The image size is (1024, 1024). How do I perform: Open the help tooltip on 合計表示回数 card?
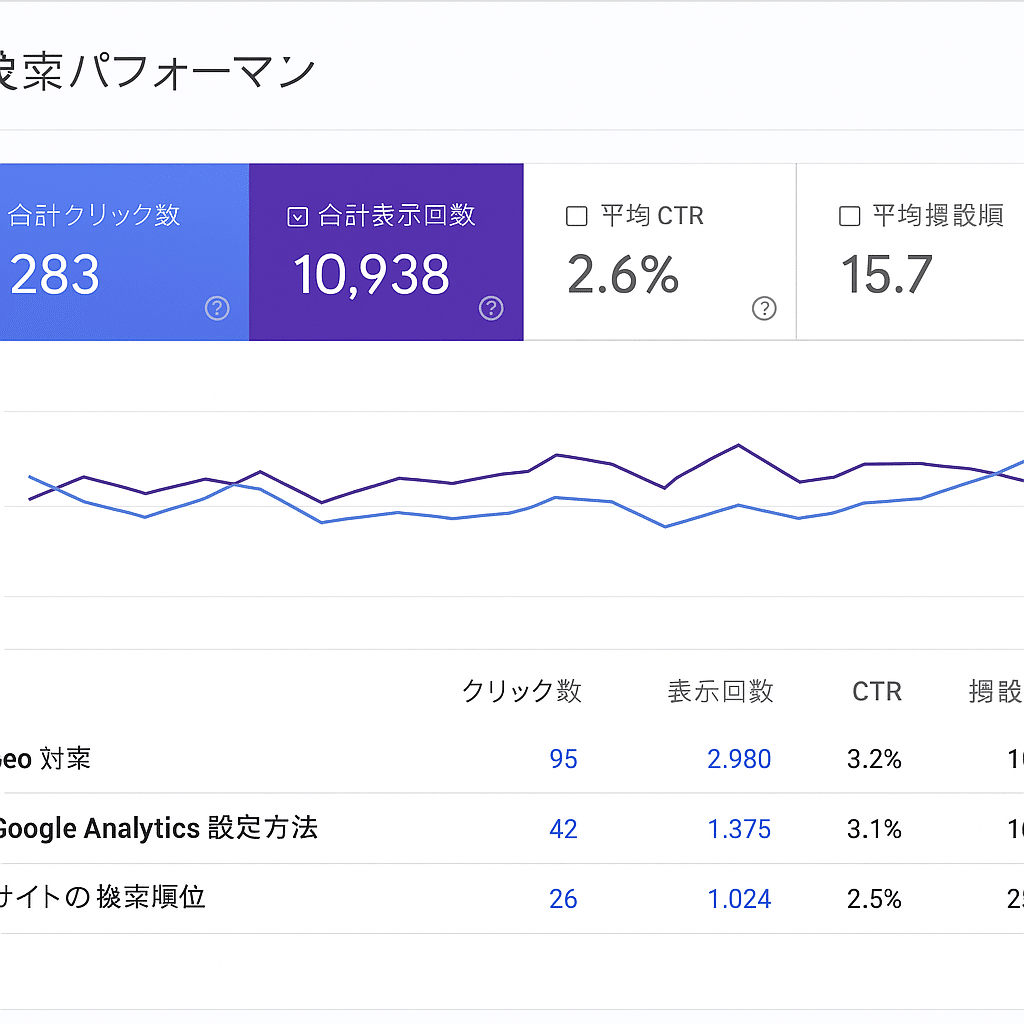(x=491, y=309)
